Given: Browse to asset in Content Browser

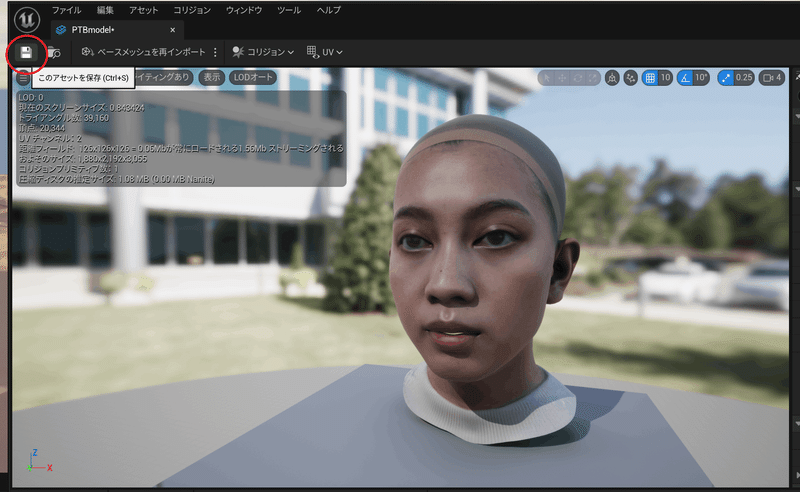Looking at the screenshot, I should tap(54, 52).
